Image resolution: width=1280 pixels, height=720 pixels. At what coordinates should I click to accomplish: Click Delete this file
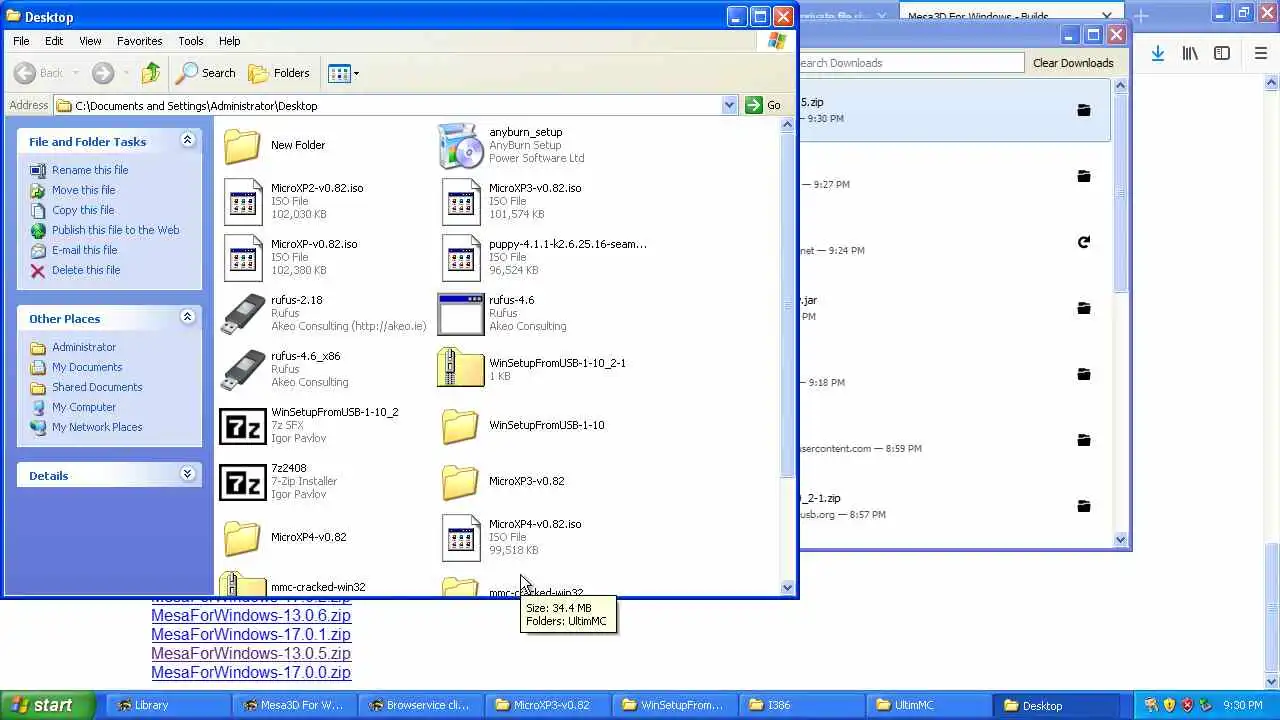point(86,270)
